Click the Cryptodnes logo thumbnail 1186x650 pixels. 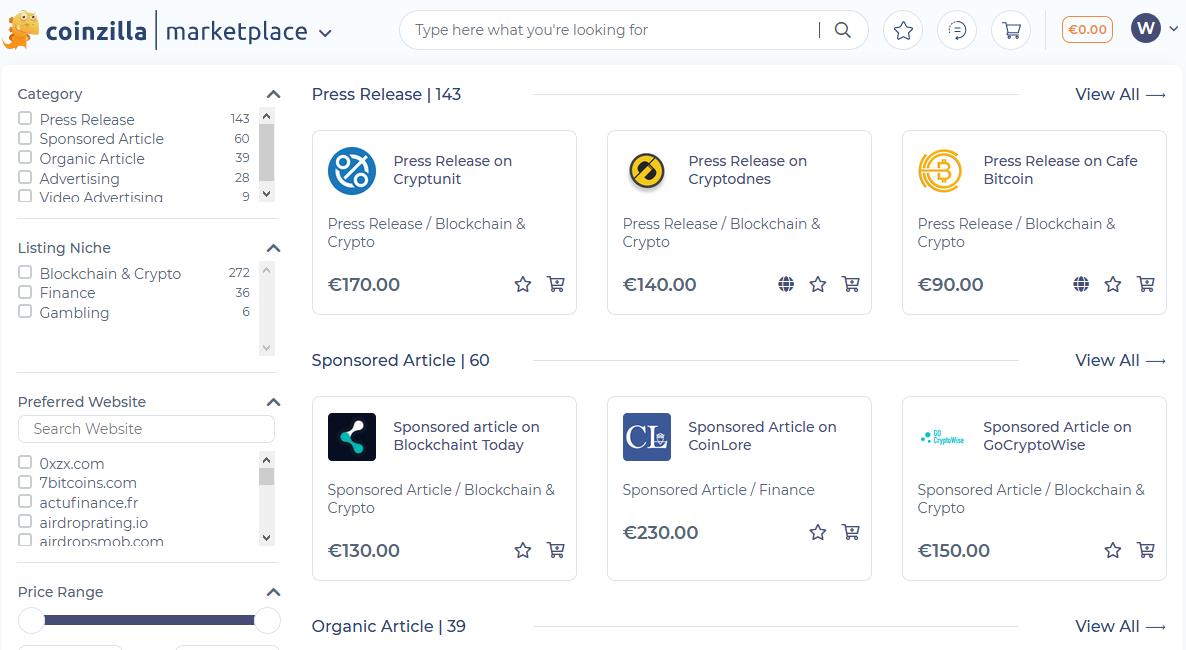pos(647,170)
